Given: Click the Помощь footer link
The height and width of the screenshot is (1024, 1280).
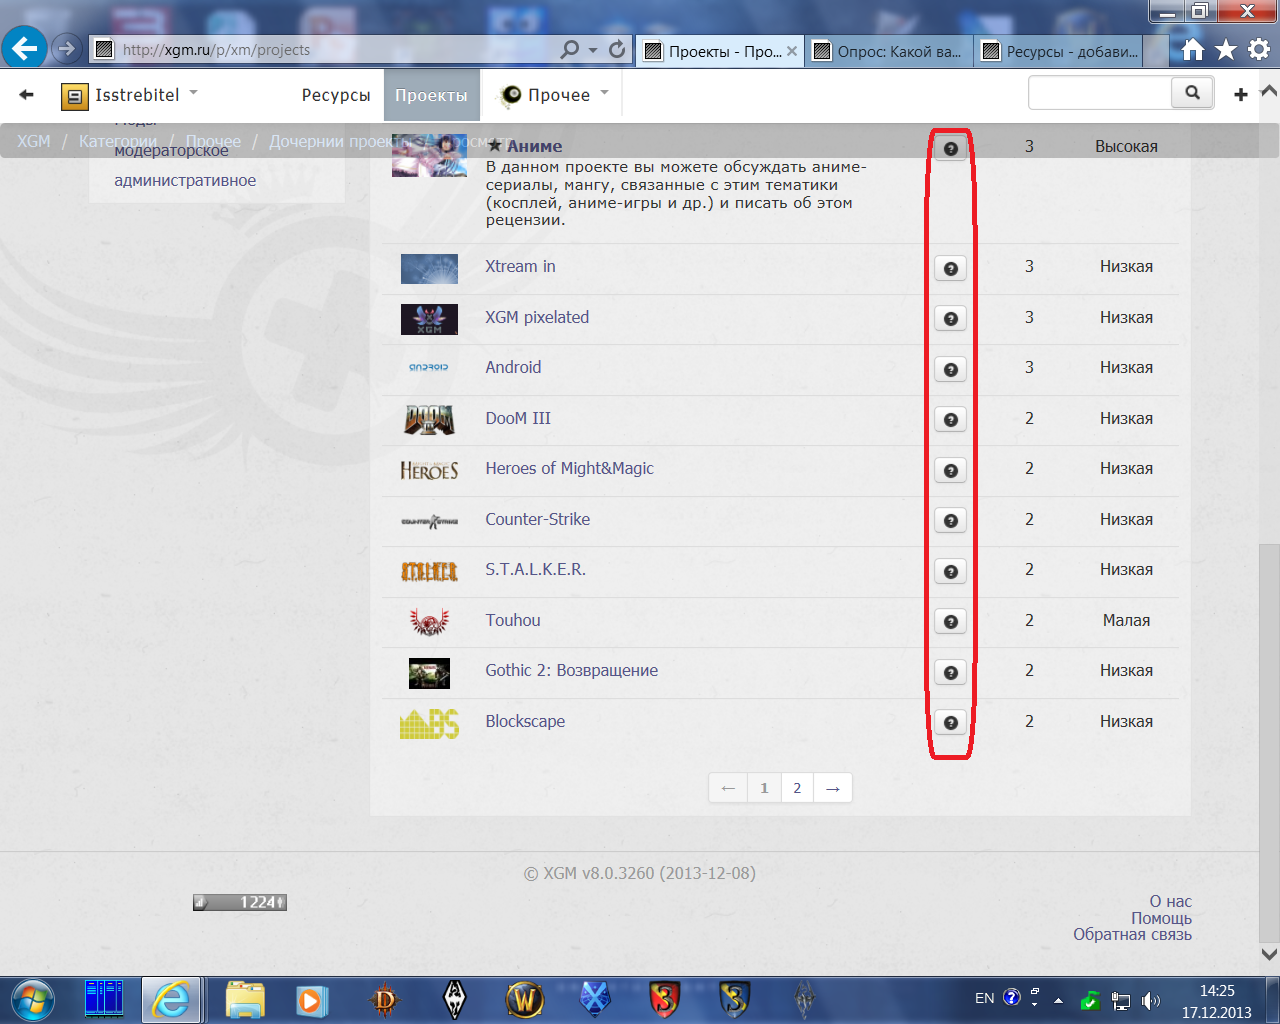Looking at the screenshot, I should pos(1161,918).
